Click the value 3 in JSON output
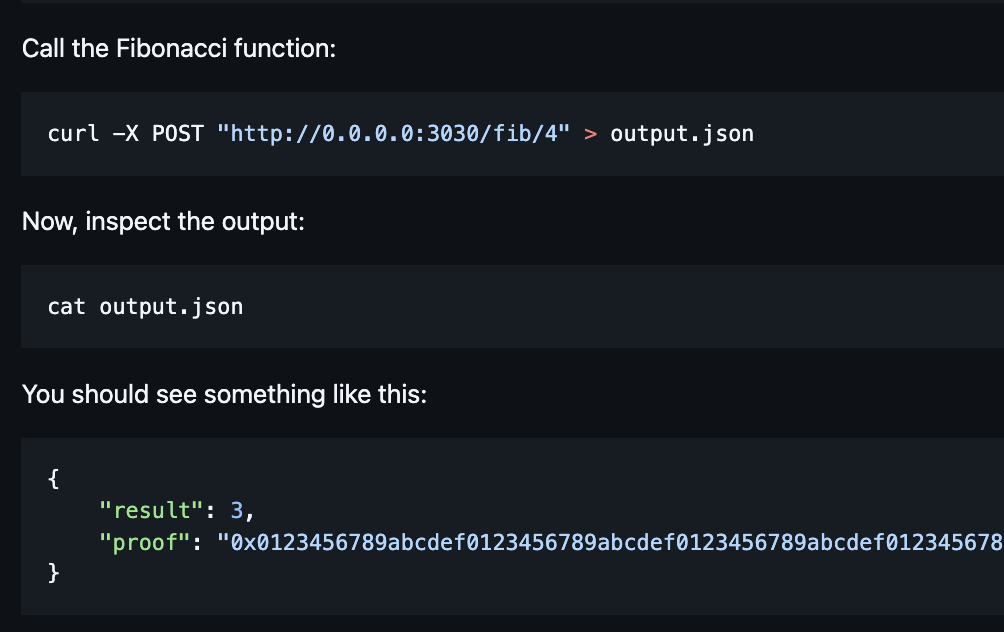 click(237, 510)
